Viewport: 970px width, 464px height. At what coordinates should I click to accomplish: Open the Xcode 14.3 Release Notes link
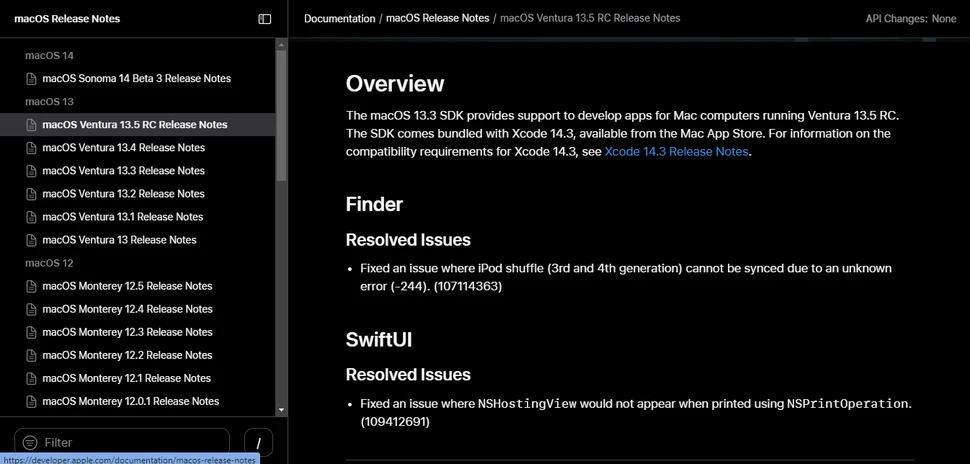point(676,152)
